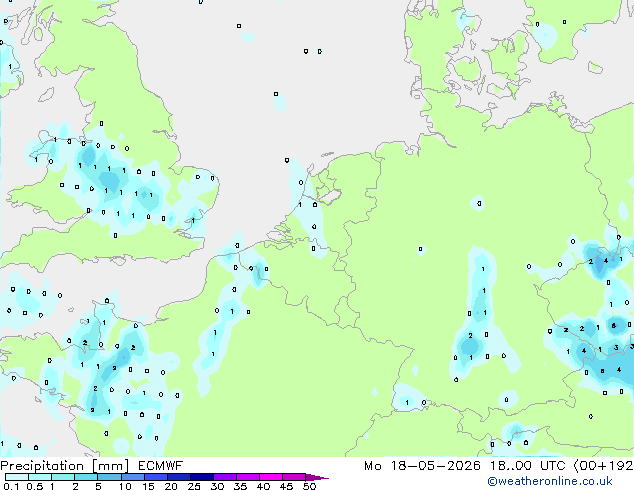The width and height of the screenshot is (634, 490).
Task: Open the weatheronline.co.uk link
Action: 550,481
